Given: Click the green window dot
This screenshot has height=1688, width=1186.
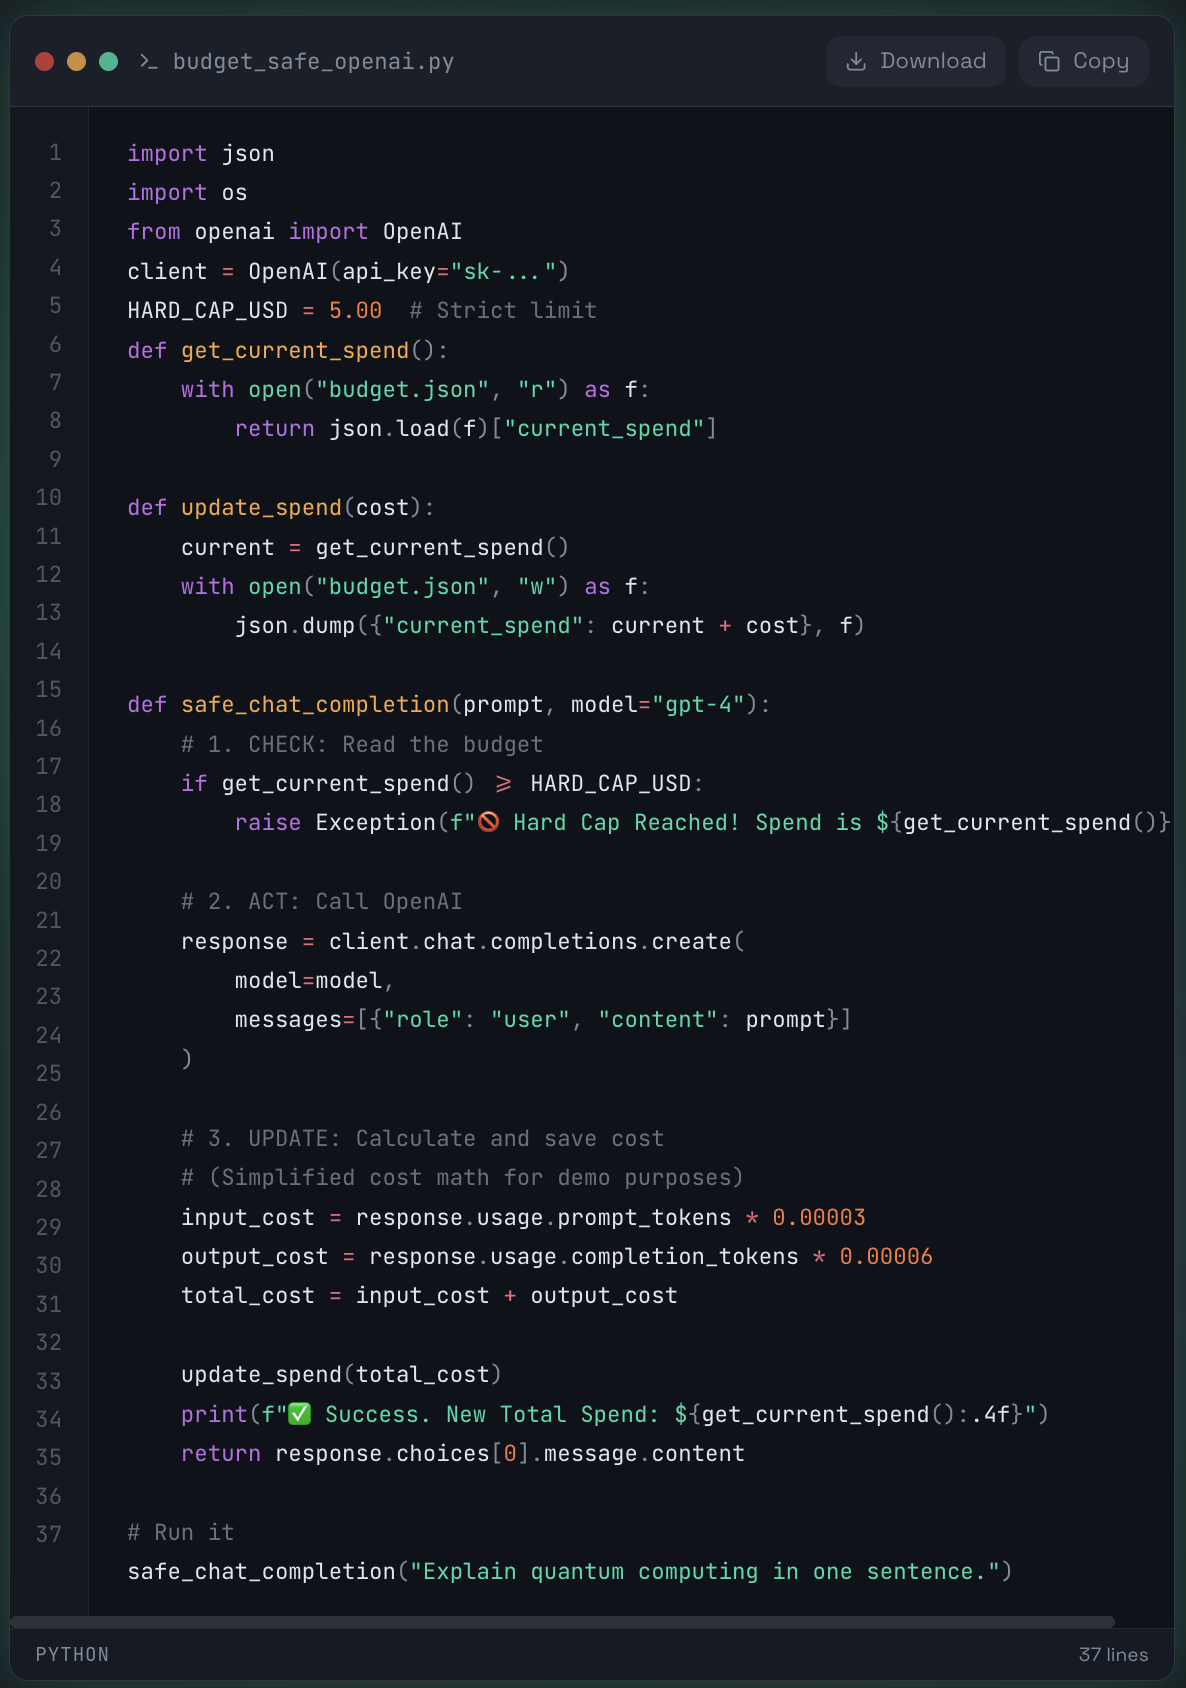Looking at the screenshot, I should point(108,62).
